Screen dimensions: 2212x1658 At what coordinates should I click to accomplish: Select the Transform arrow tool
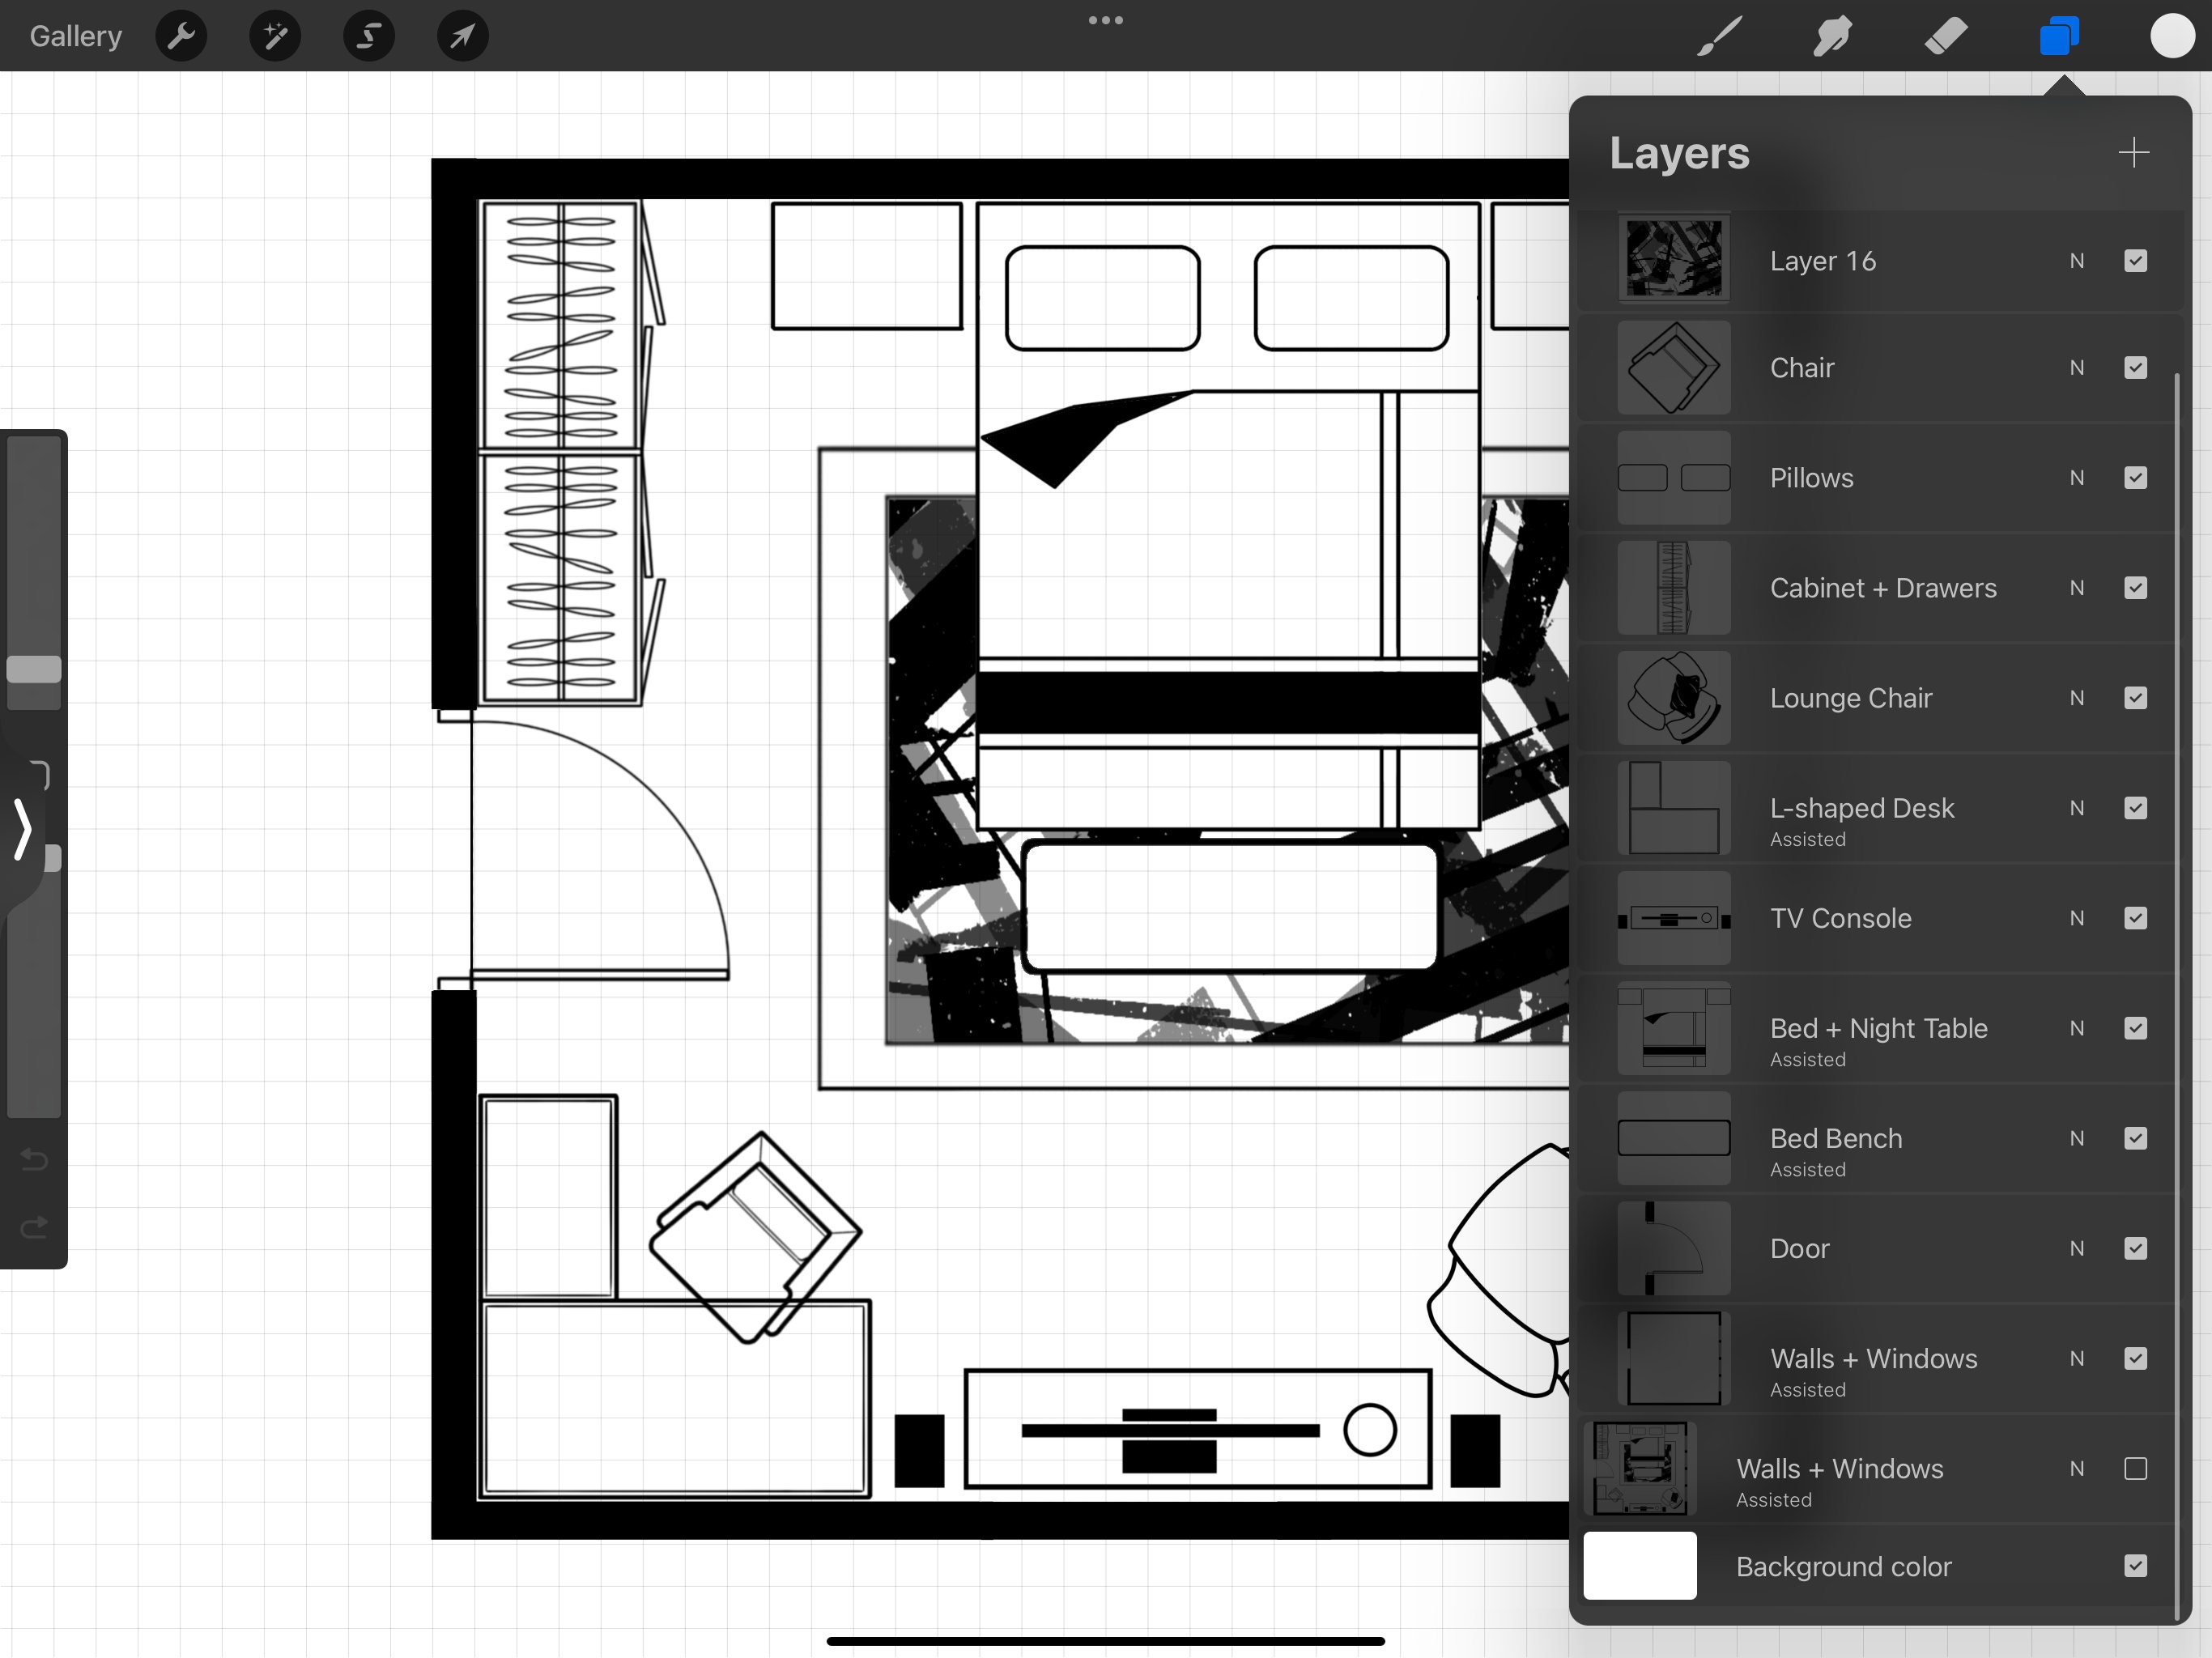pyautogui.click(x=461, y=36)
